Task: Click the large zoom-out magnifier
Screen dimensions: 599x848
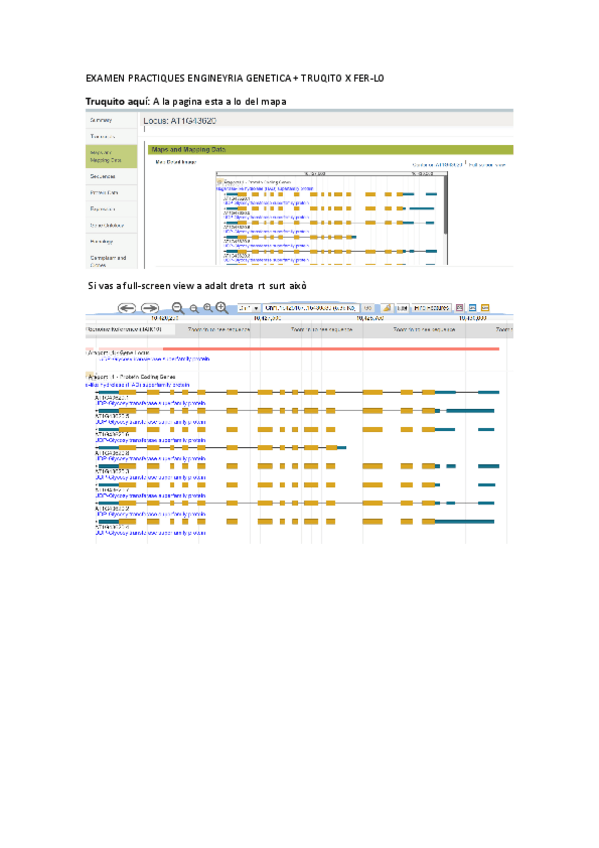Action: [x=177, y=308]
